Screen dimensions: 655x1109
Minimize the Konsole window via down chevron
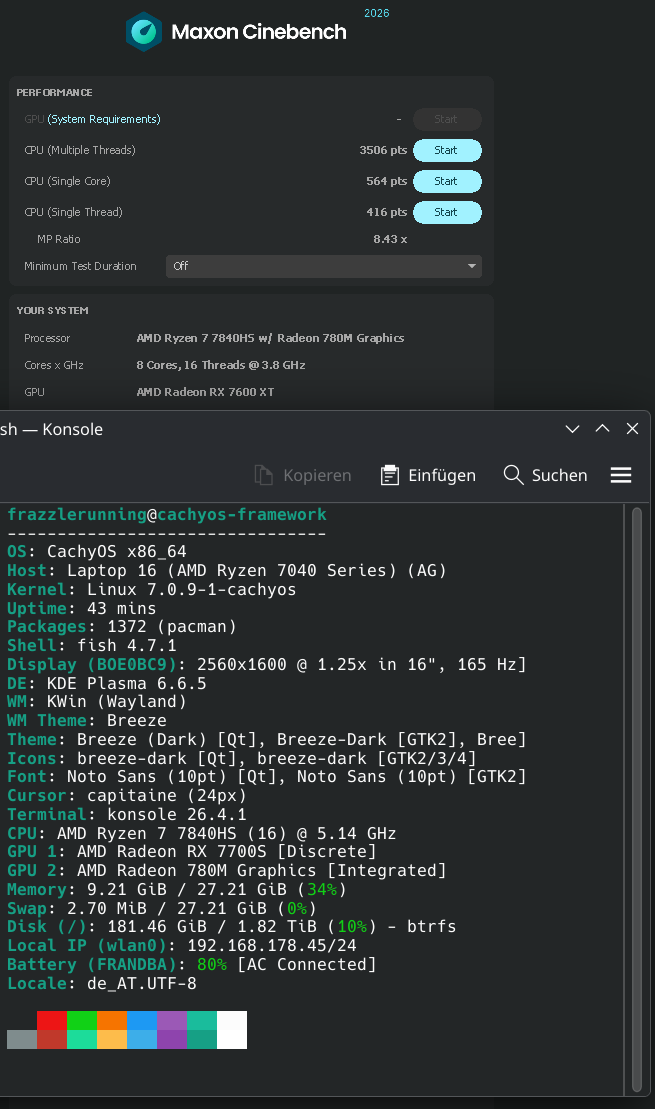tap(572, 429)
